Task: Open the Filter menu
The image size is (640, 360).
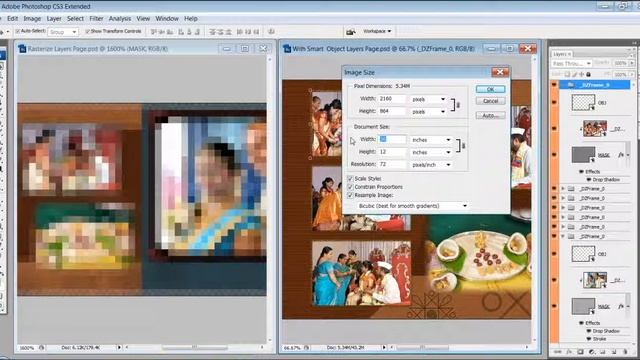Action: click(x=96, y=18)
